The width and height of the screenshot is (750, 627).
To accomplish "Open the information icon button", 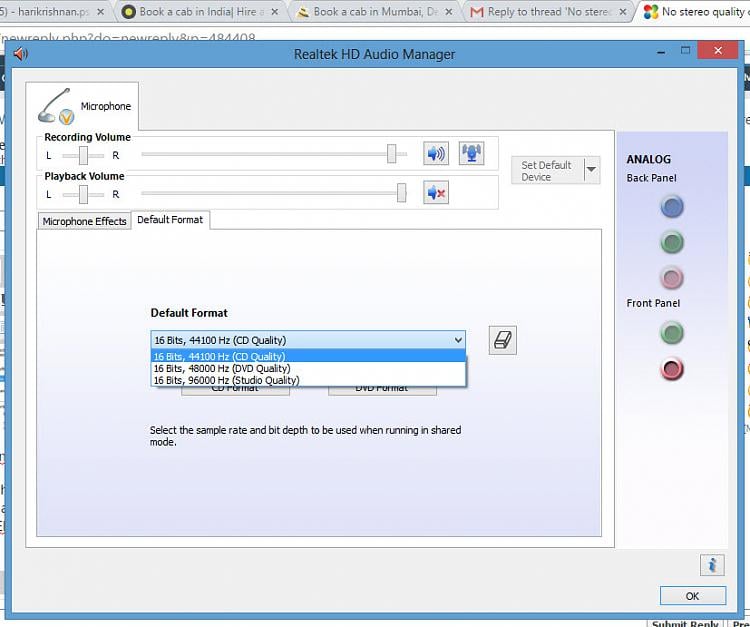I will pyautogui.click(x=712, y=565).
